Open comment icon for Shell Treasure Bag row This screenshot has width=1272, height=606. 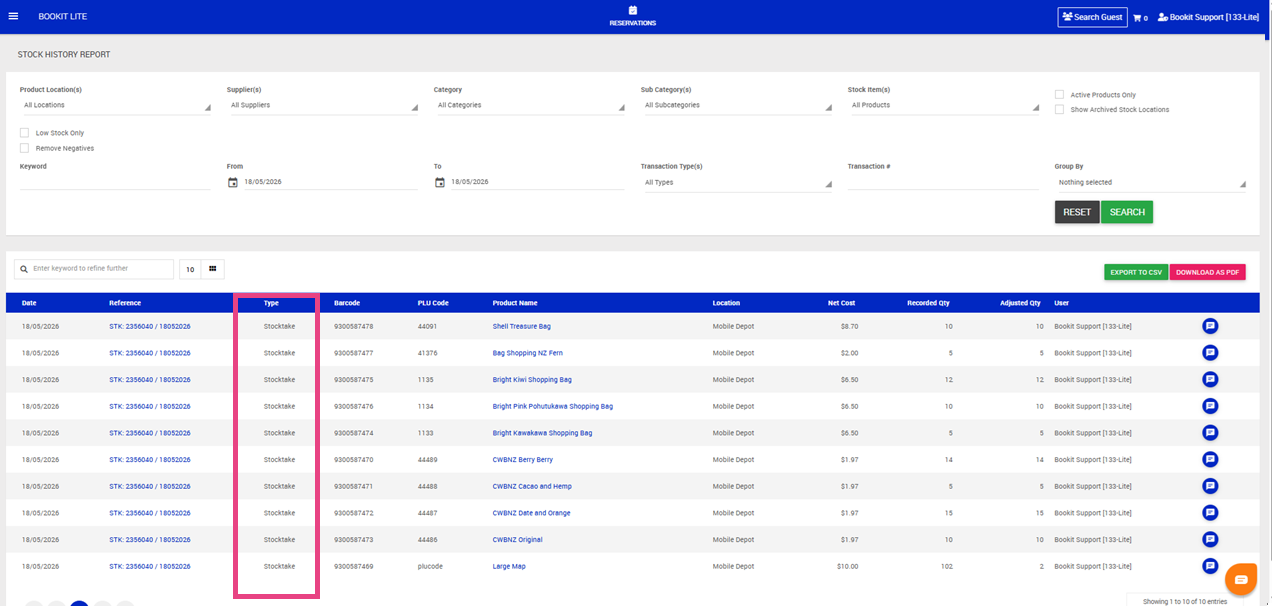[1210, 326]
